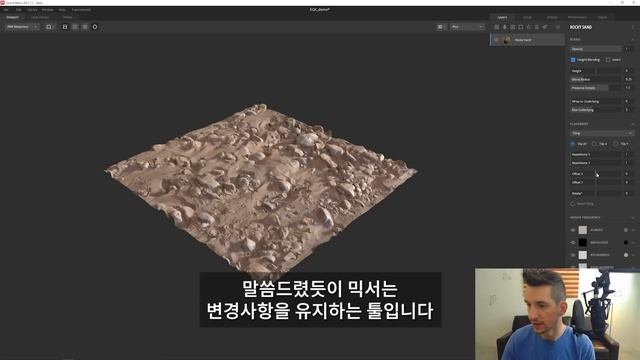The height and width of the screenshot is (360, 640).
Task: Click the camera screenshot icon in viewport toolbar
Action: pyautogui.click(x=49, y=27)
